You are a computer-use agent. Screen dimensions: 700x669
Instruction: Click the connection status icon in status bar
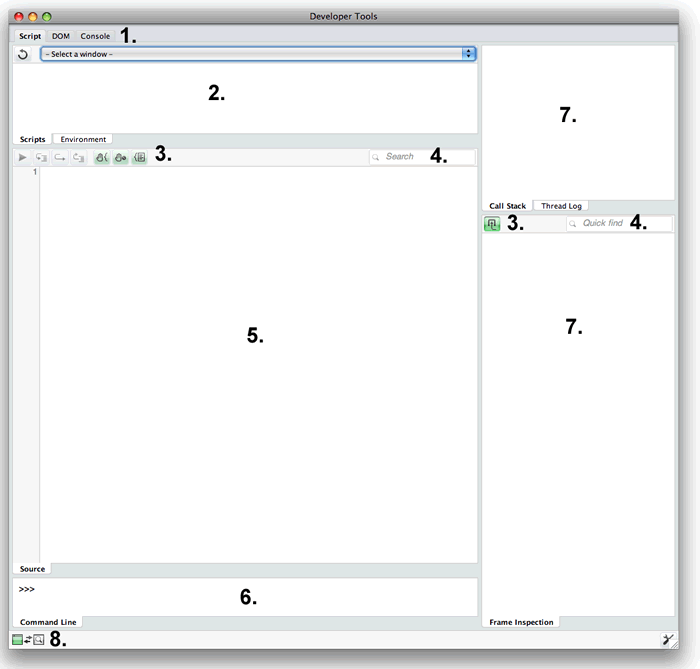click(28, 640)
